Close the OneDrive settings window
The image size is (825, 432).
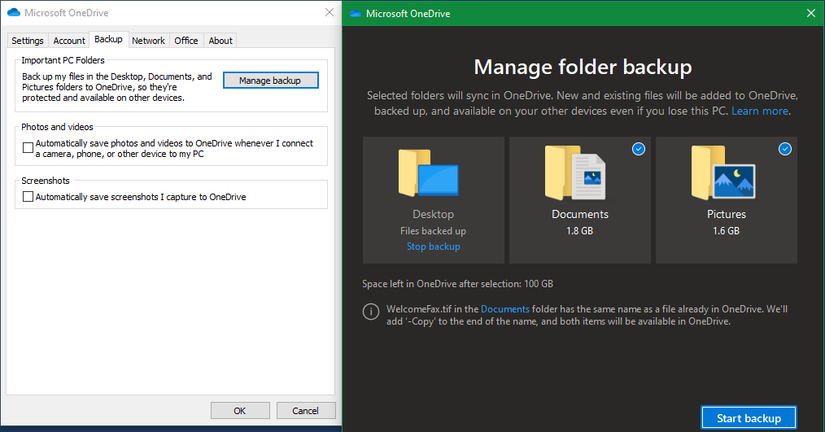click(x=329, y=12)
